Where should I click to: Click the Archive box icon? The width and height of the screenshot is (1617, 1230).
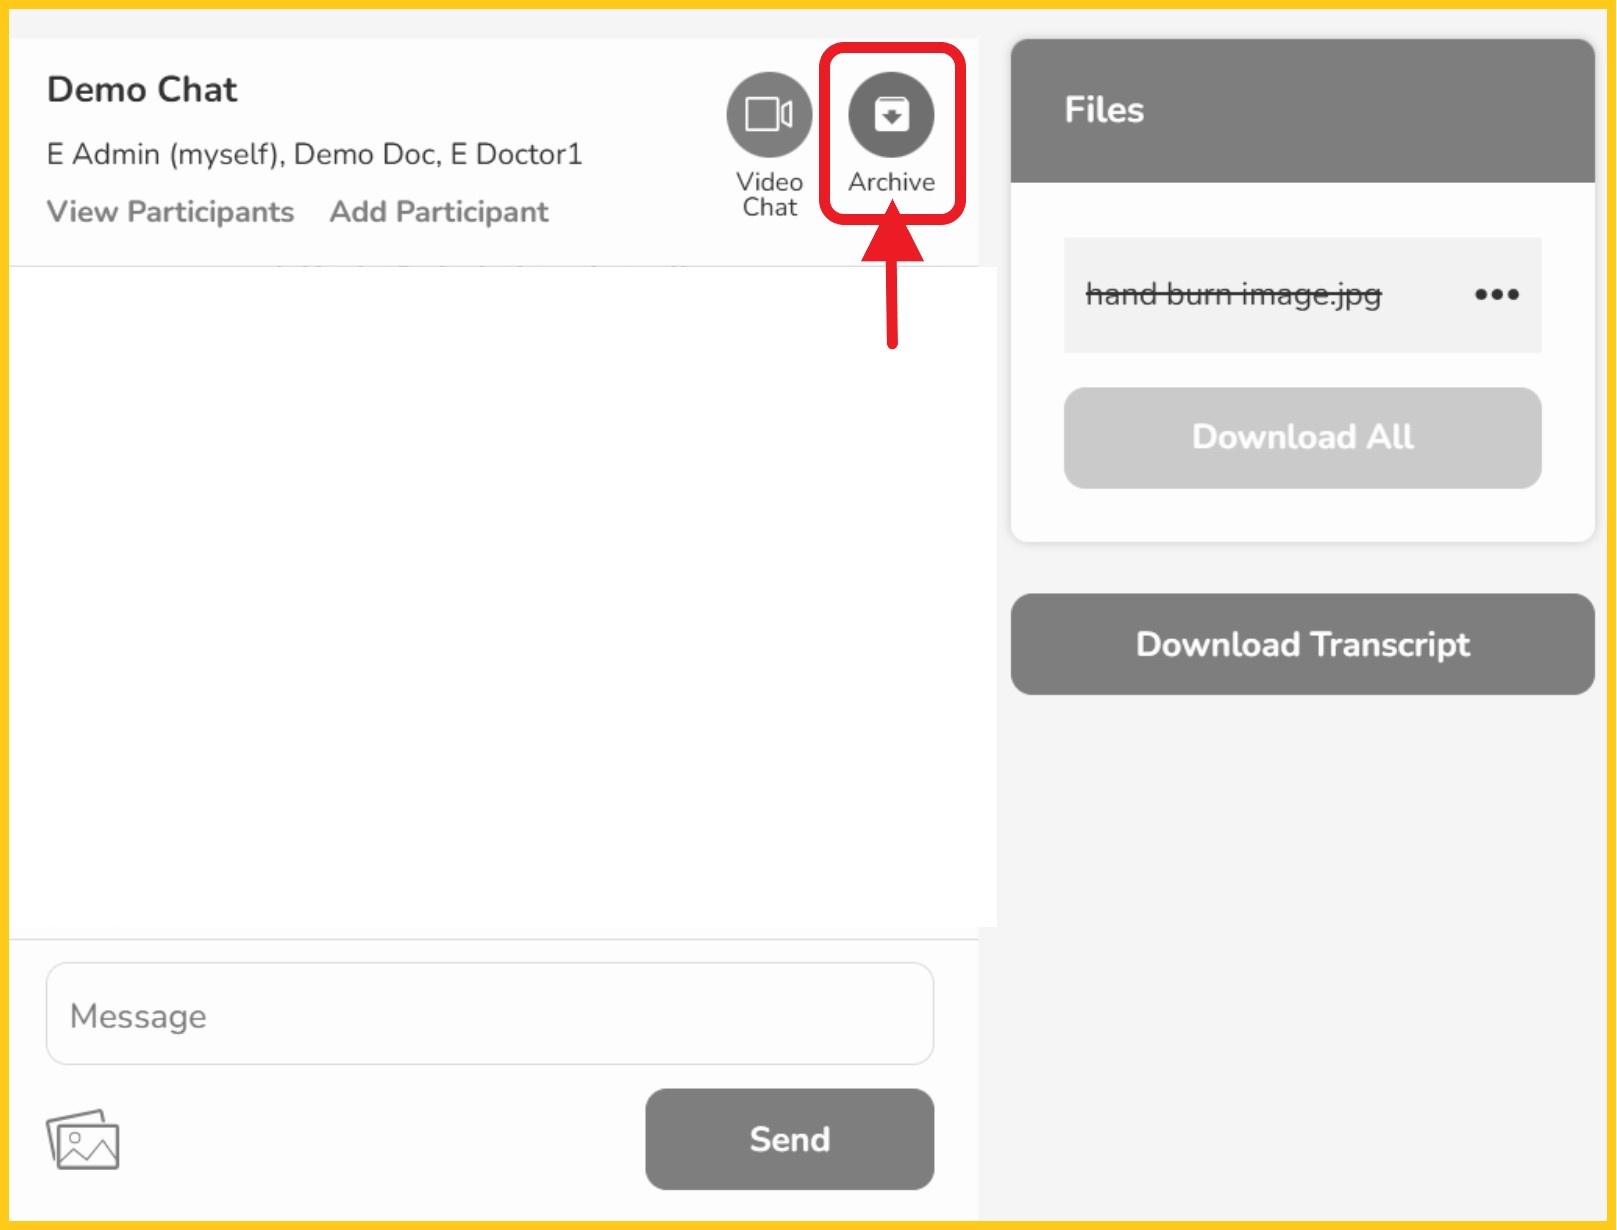[x=891, y=115]
